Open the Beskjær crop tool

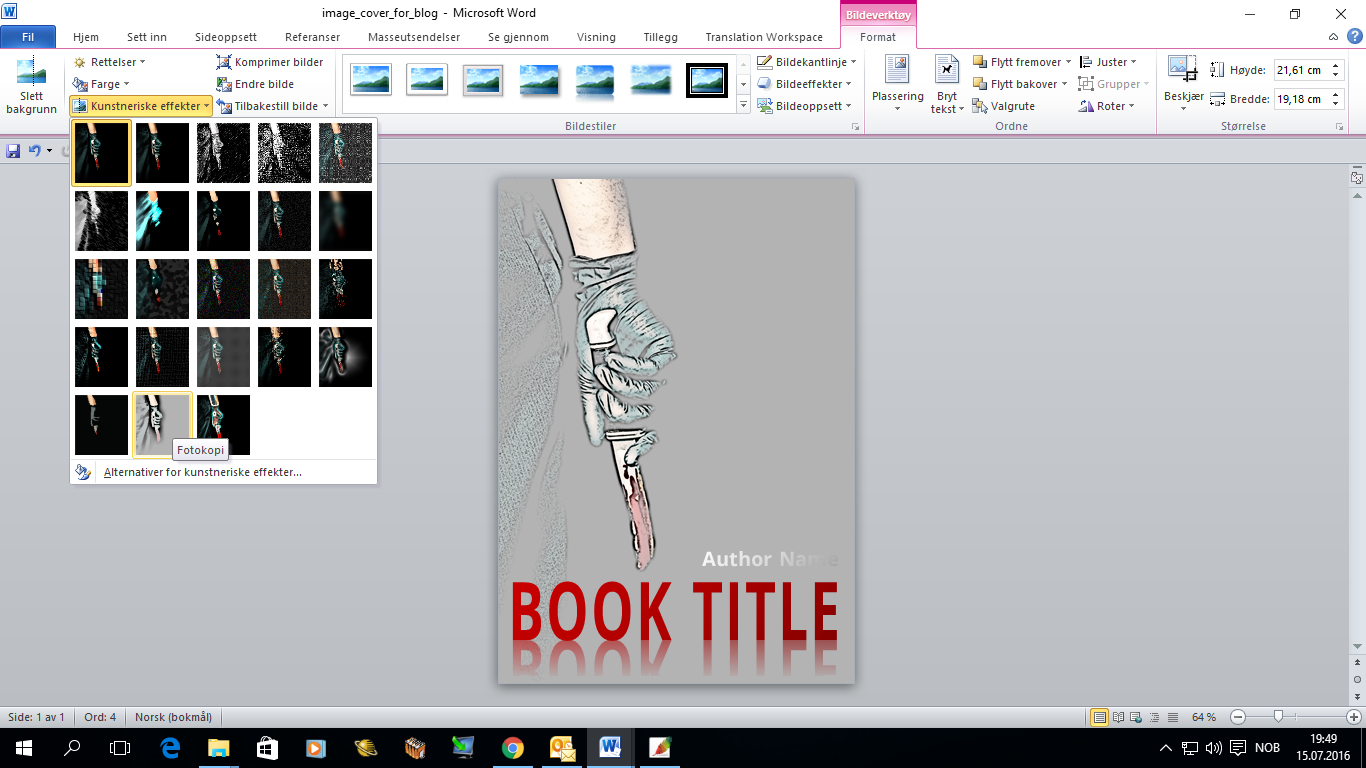click(x=1183, y=70)
